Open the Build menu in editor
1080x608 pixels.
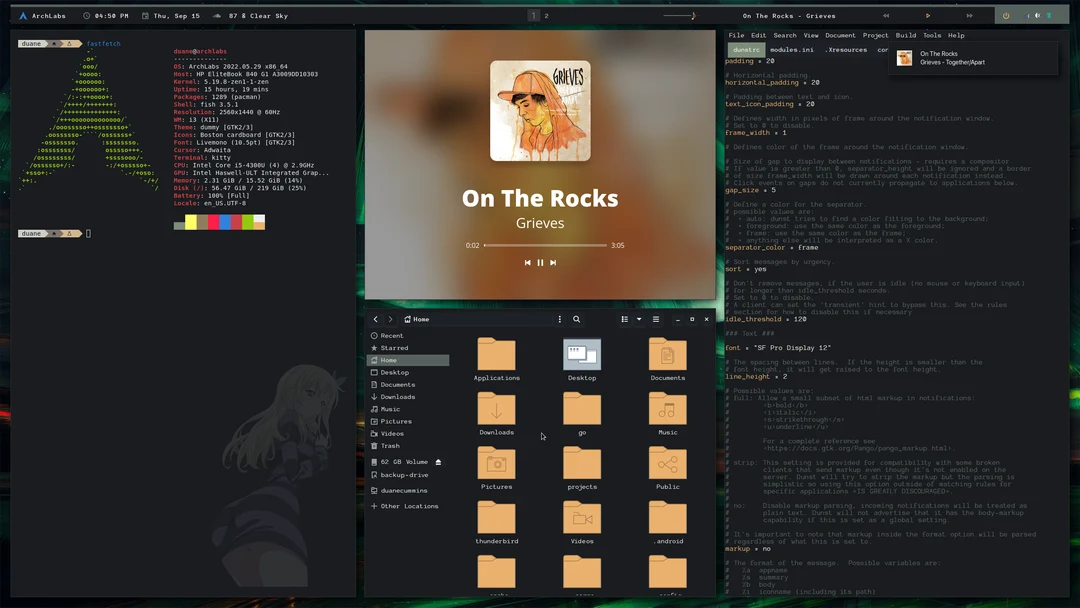pos(906,35)
